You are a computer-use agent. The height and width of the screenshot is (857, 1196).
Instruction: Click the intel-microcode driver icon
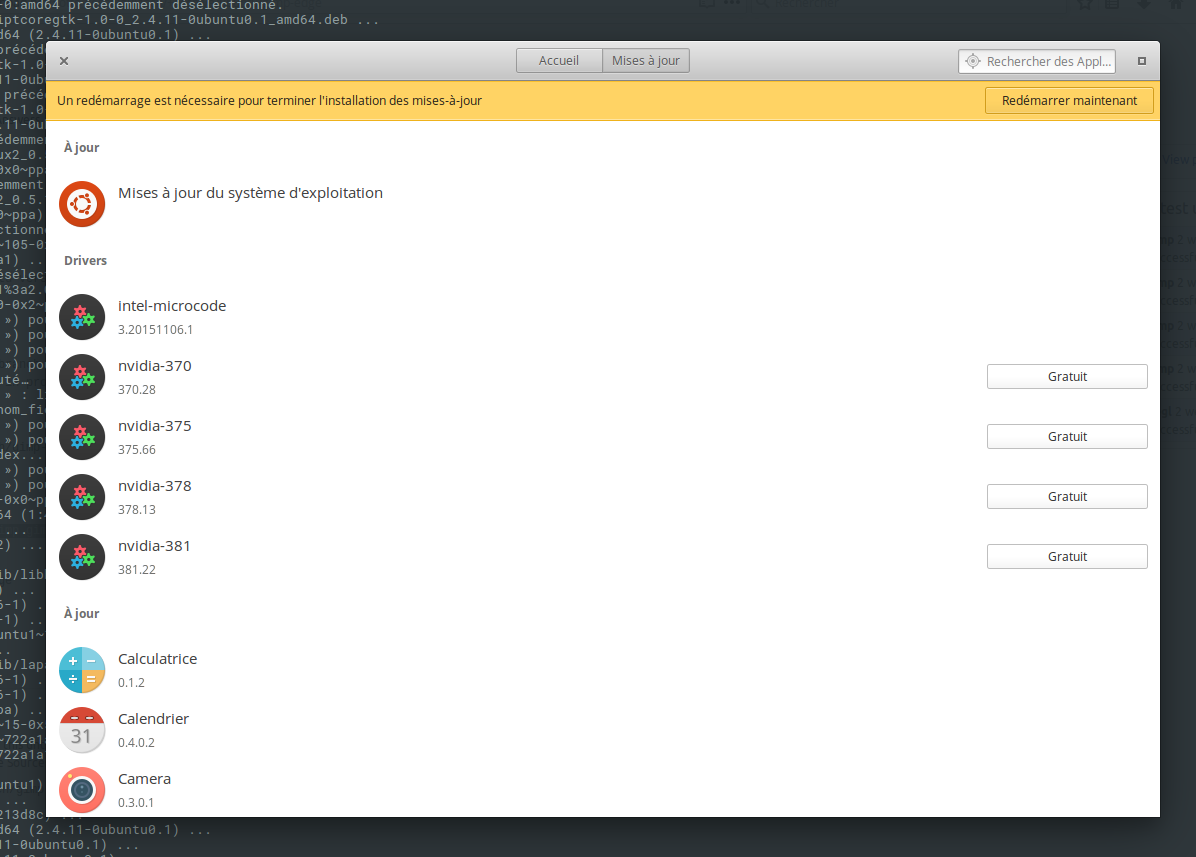click(x=82, y=316)
